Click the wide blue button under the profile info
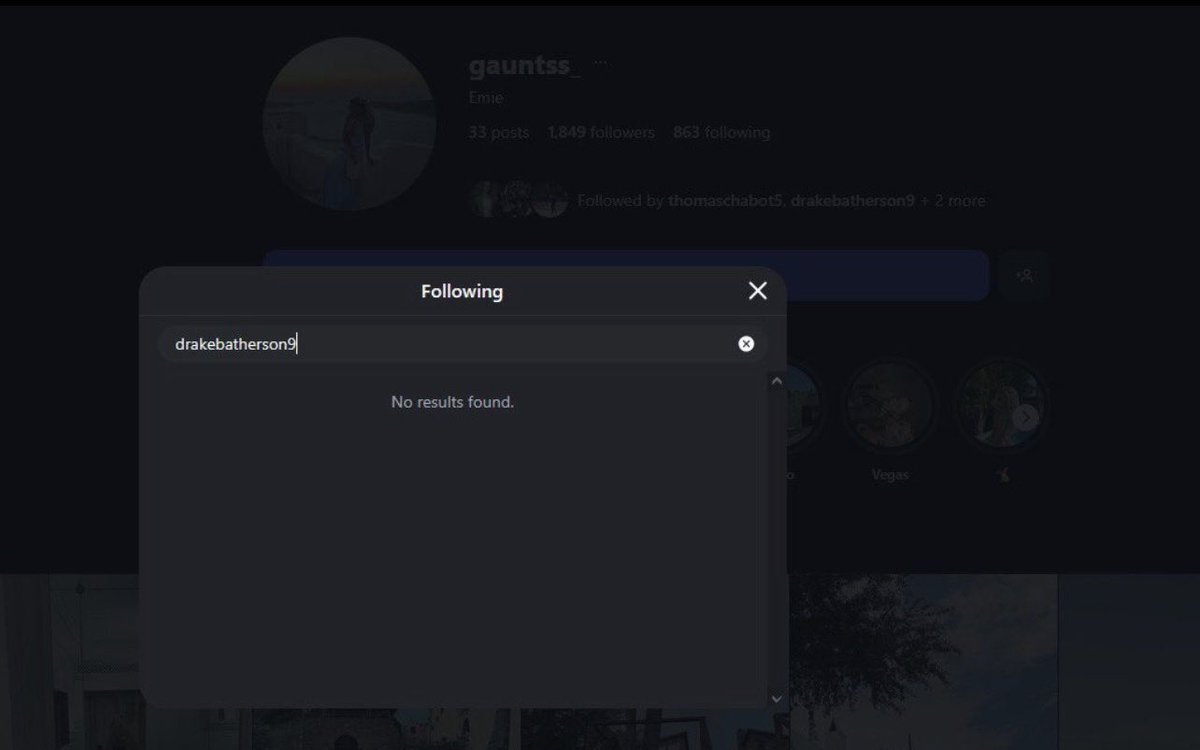 pyautogui.click(x=625, y=275)
